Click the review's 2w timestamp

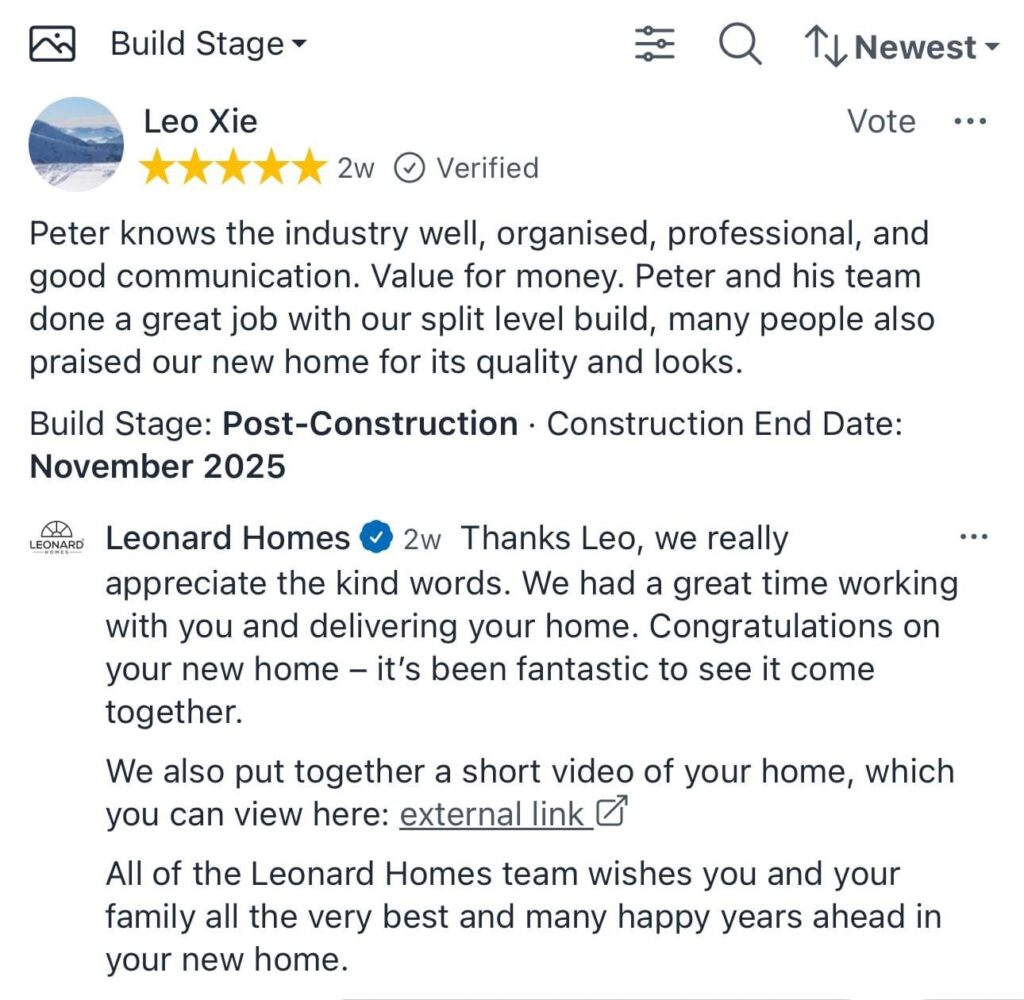(355, 168)
